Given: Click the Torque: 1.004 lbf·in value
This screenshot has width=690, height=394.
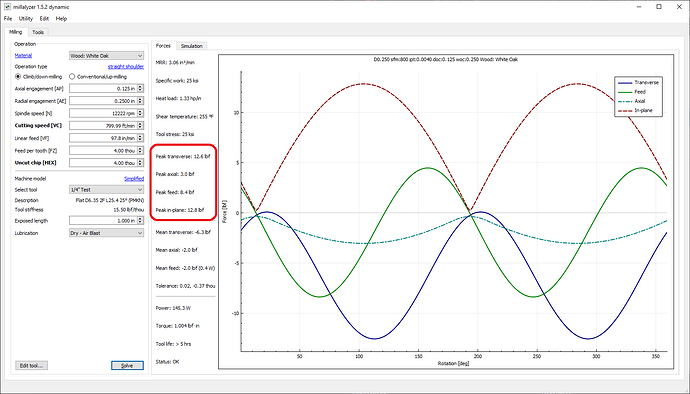Looking at the screenshot, I should 178,326.
